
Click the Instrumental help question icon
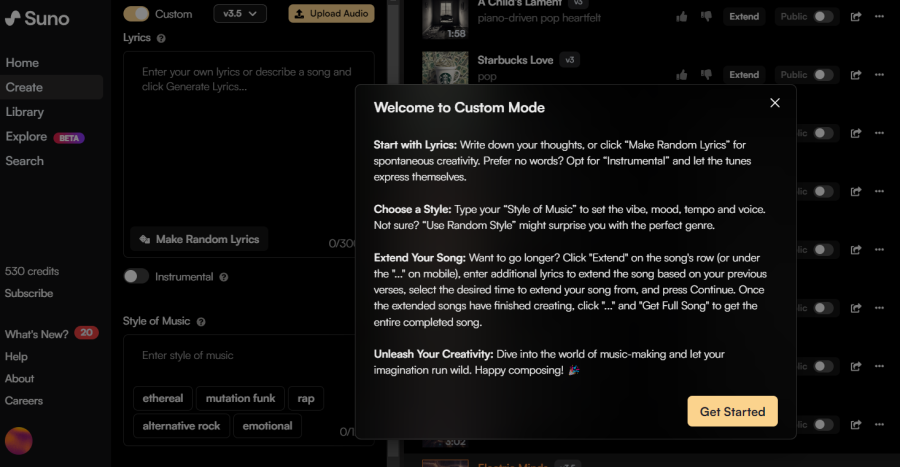click(x=224, y=277)
